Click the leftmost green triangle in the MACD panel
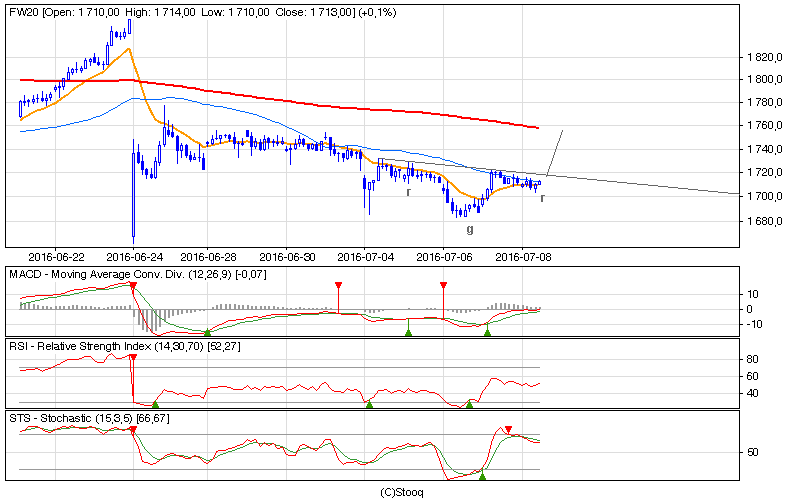The image size is (800, 500). pos(207,332)
